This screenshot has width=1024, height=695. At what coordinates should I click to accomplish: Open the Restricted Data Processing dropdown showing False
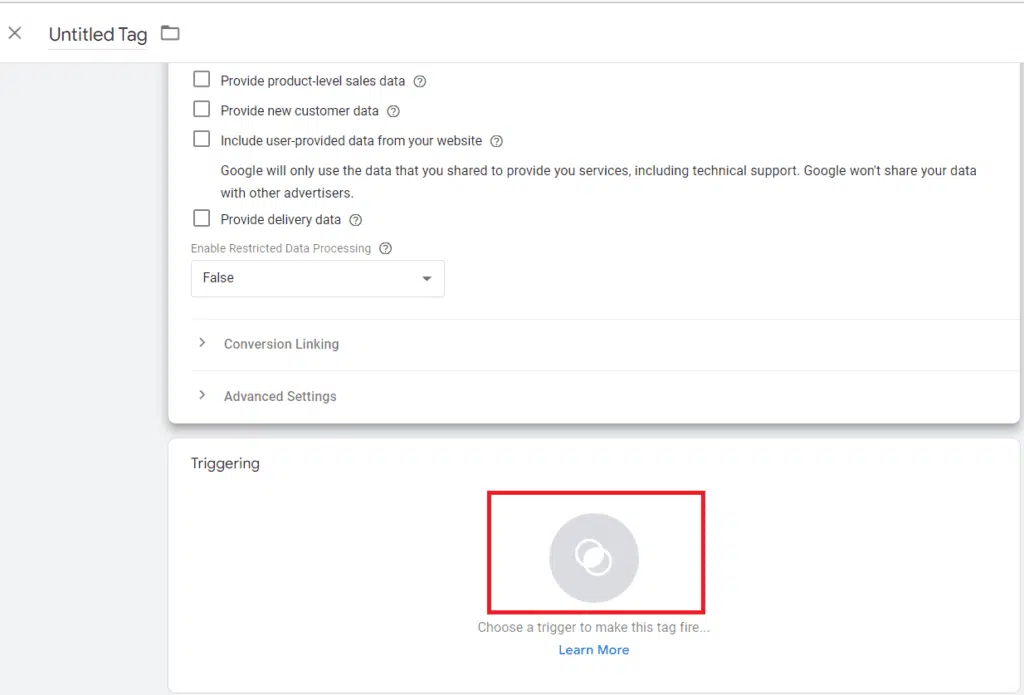[x=317, y=278]
